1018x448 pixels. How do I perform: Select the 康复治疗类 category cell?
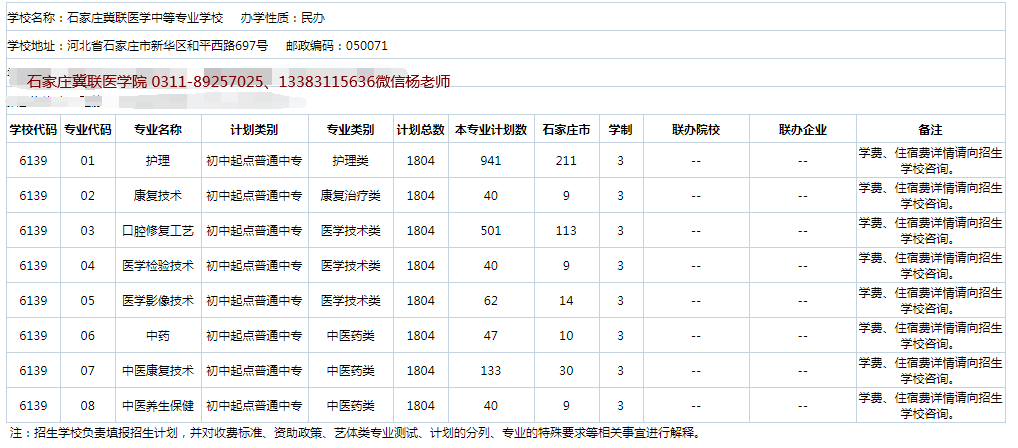[x=350, y=196]
